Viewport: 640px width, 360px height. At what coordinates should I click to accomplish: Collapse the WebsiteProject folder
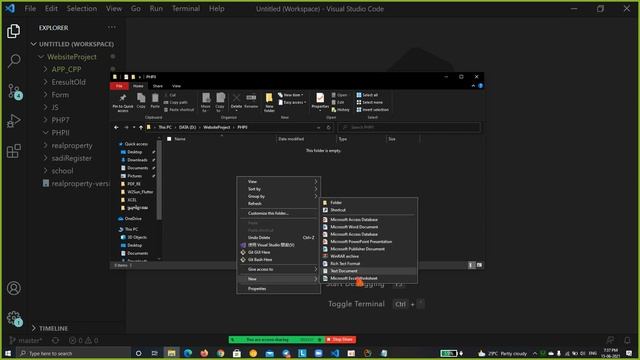coord(41,57)
